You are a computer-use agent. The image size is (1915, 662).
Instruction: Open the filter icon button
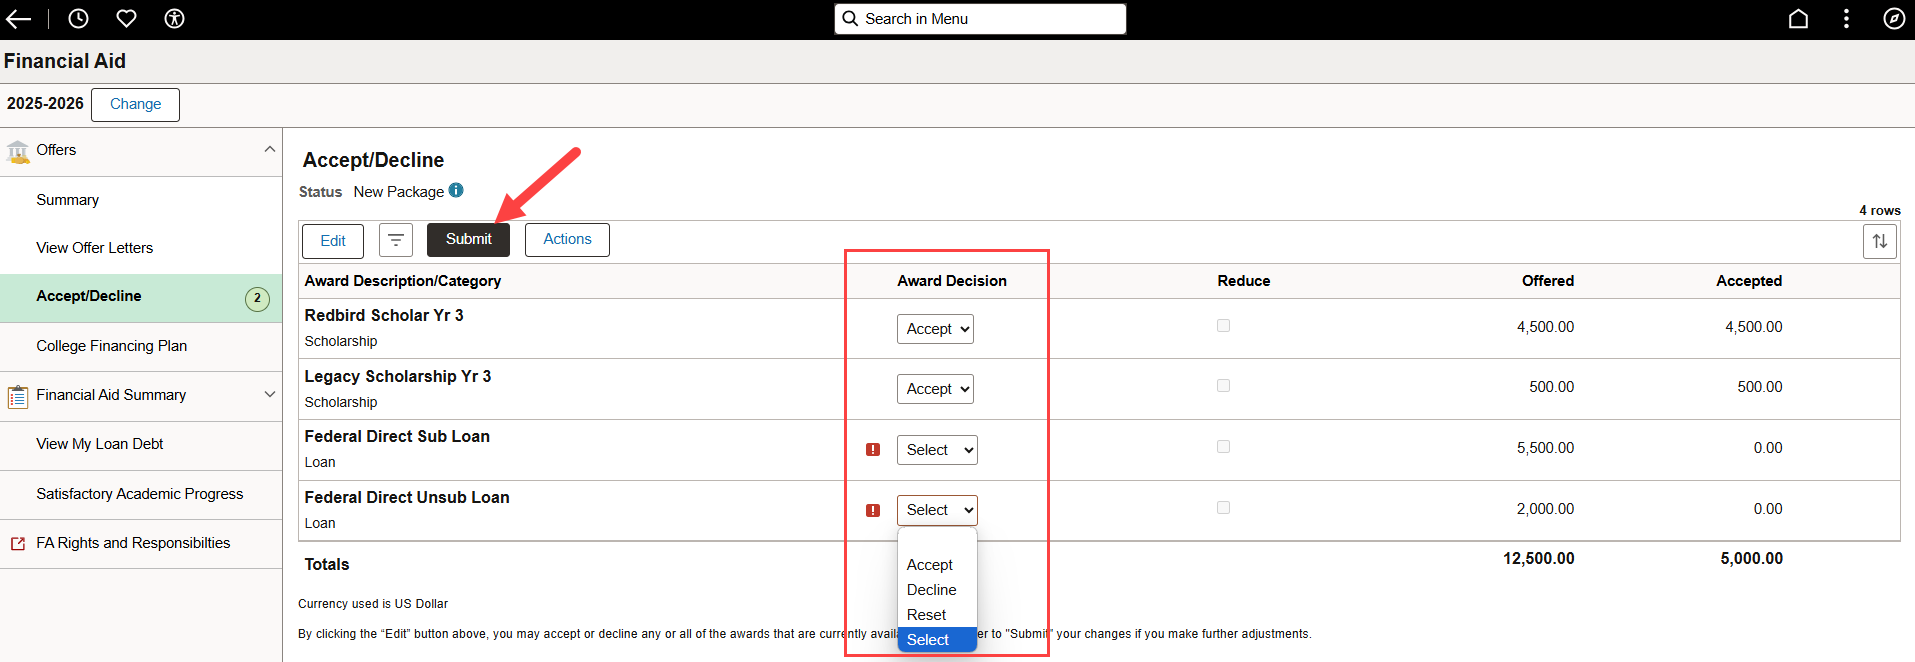click(396, 240)
